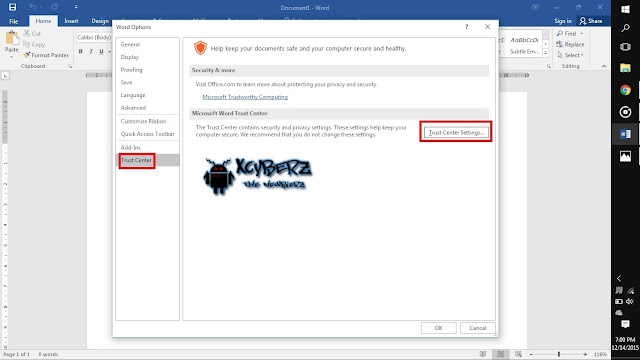The height and width of the screenshot is (360, 640).
Task: Click the taskbar Search magnifier icon
Action: coord(625,28)
